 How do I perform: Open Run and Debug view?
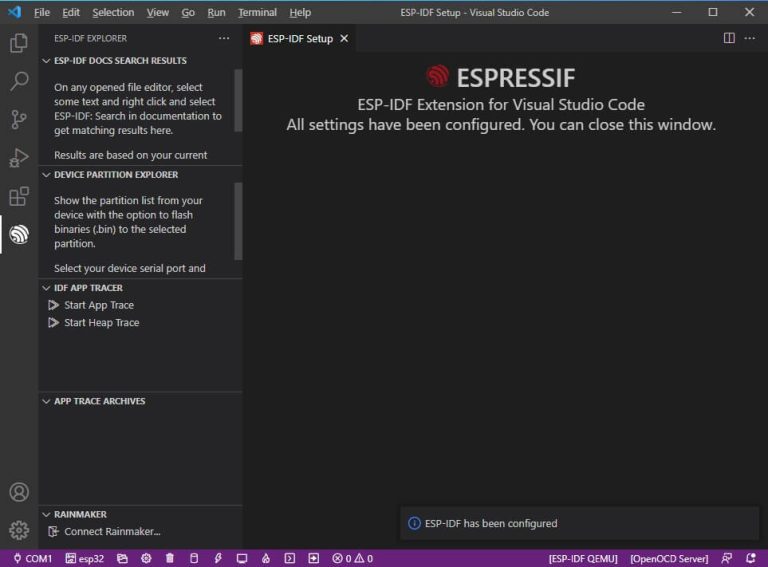pos(19,158)
